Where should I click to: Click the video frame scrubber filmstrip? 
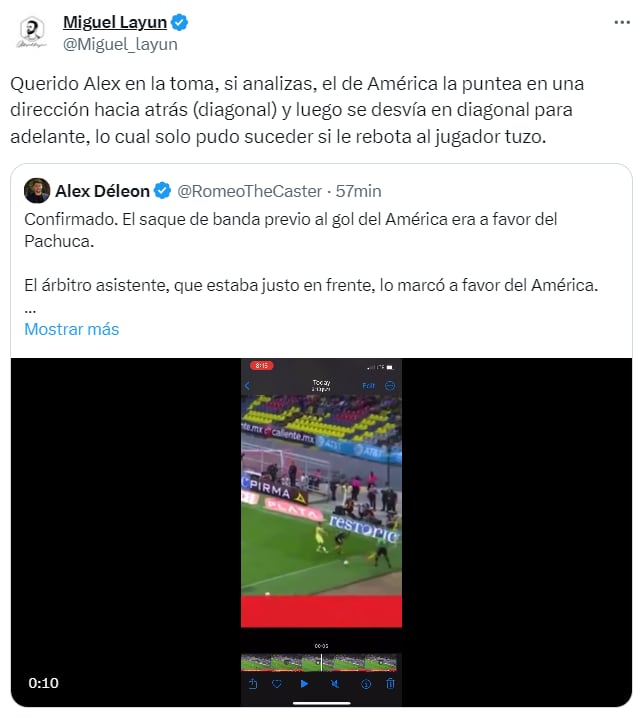(x=319, y=662)
